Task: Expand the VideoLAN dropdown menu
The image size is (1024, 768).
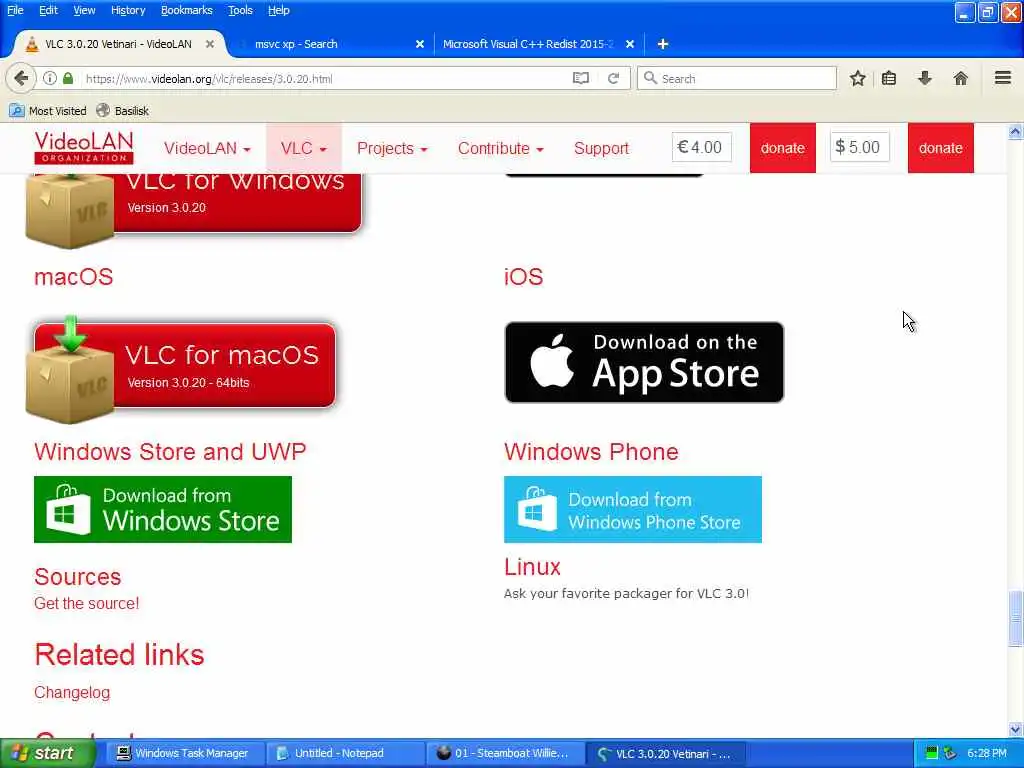Action: point(207,148)
